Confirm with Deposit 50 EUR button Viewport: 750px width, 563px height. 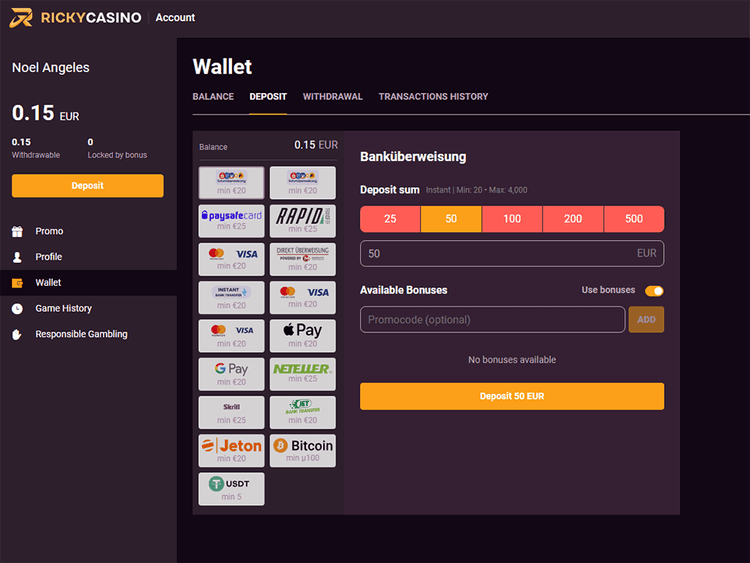pos(512,396)
